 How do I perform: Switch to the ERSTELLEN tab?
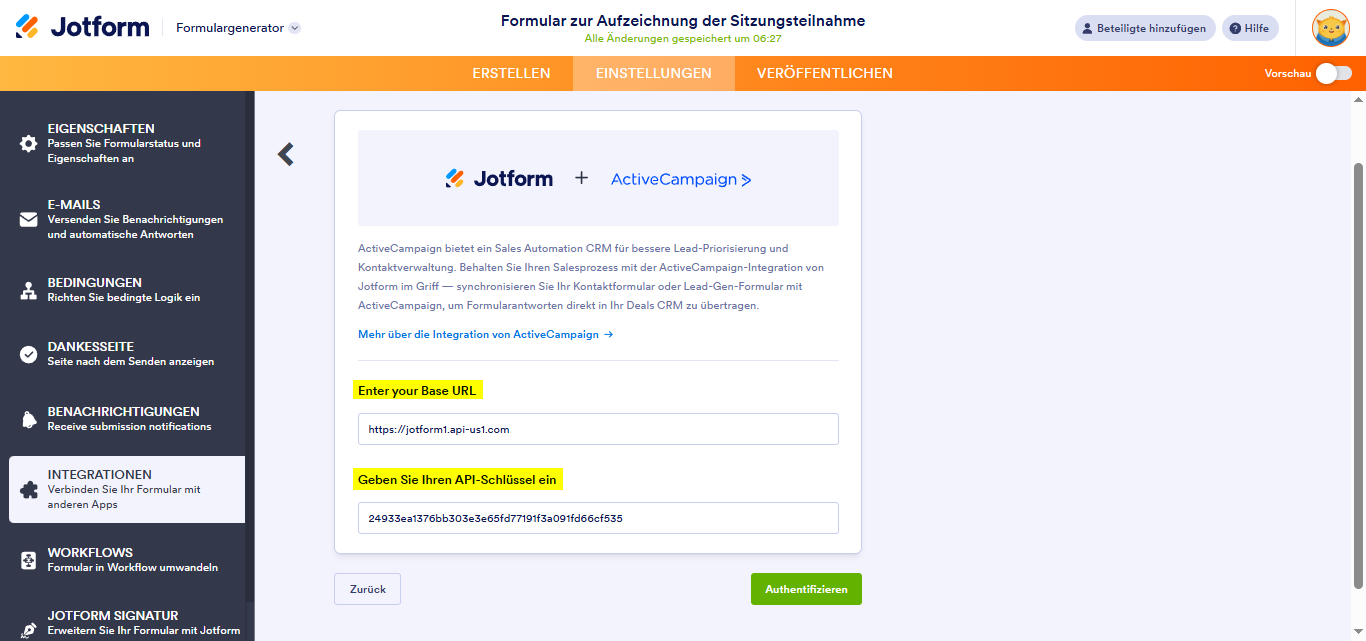[512, 73]
